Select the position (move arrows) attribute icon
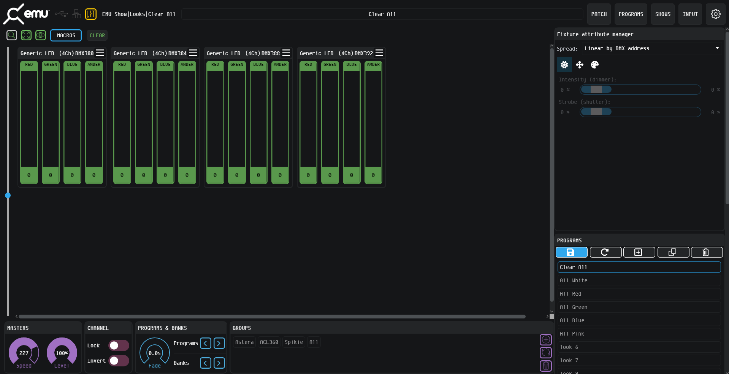The height and width of the screenshot is (374, 729). coord(579,65)
